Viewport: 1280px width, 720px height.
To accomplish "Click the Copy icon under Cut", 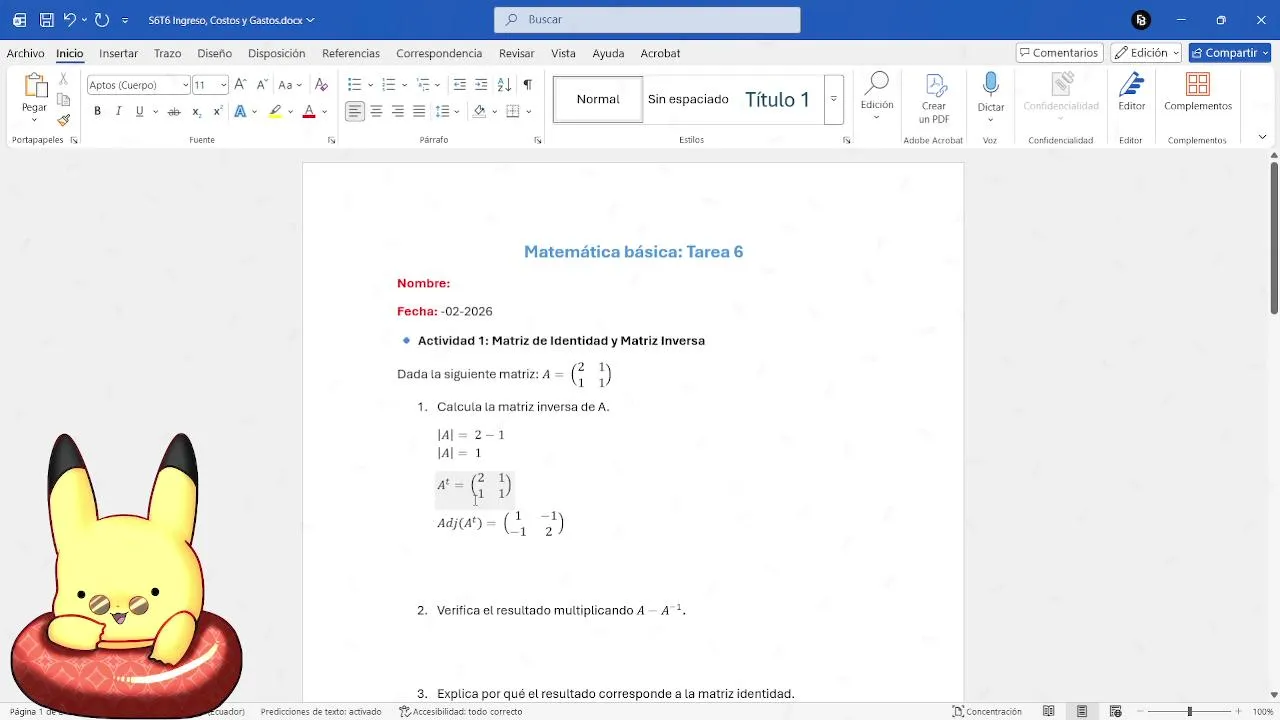I will [64, 100].
